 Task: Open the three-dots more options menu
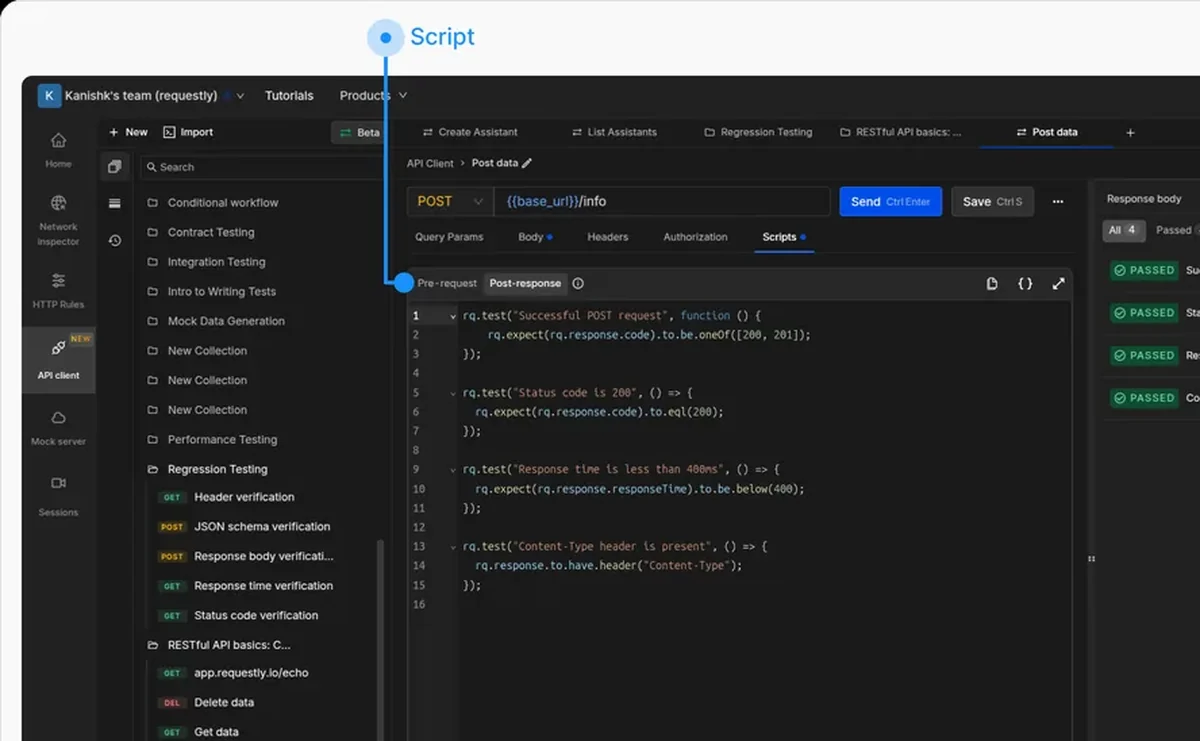1058,202
